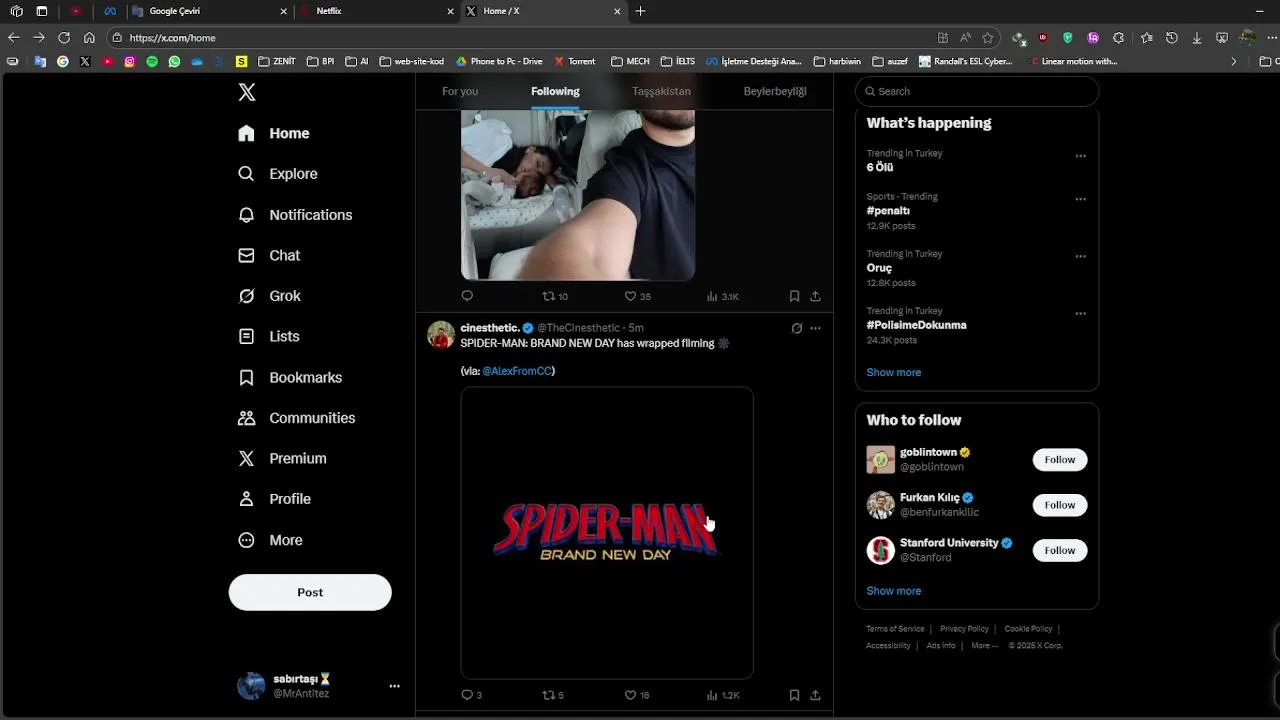
Task: View analytics of post with 3.1K views
Action: [x=722, y=296]
